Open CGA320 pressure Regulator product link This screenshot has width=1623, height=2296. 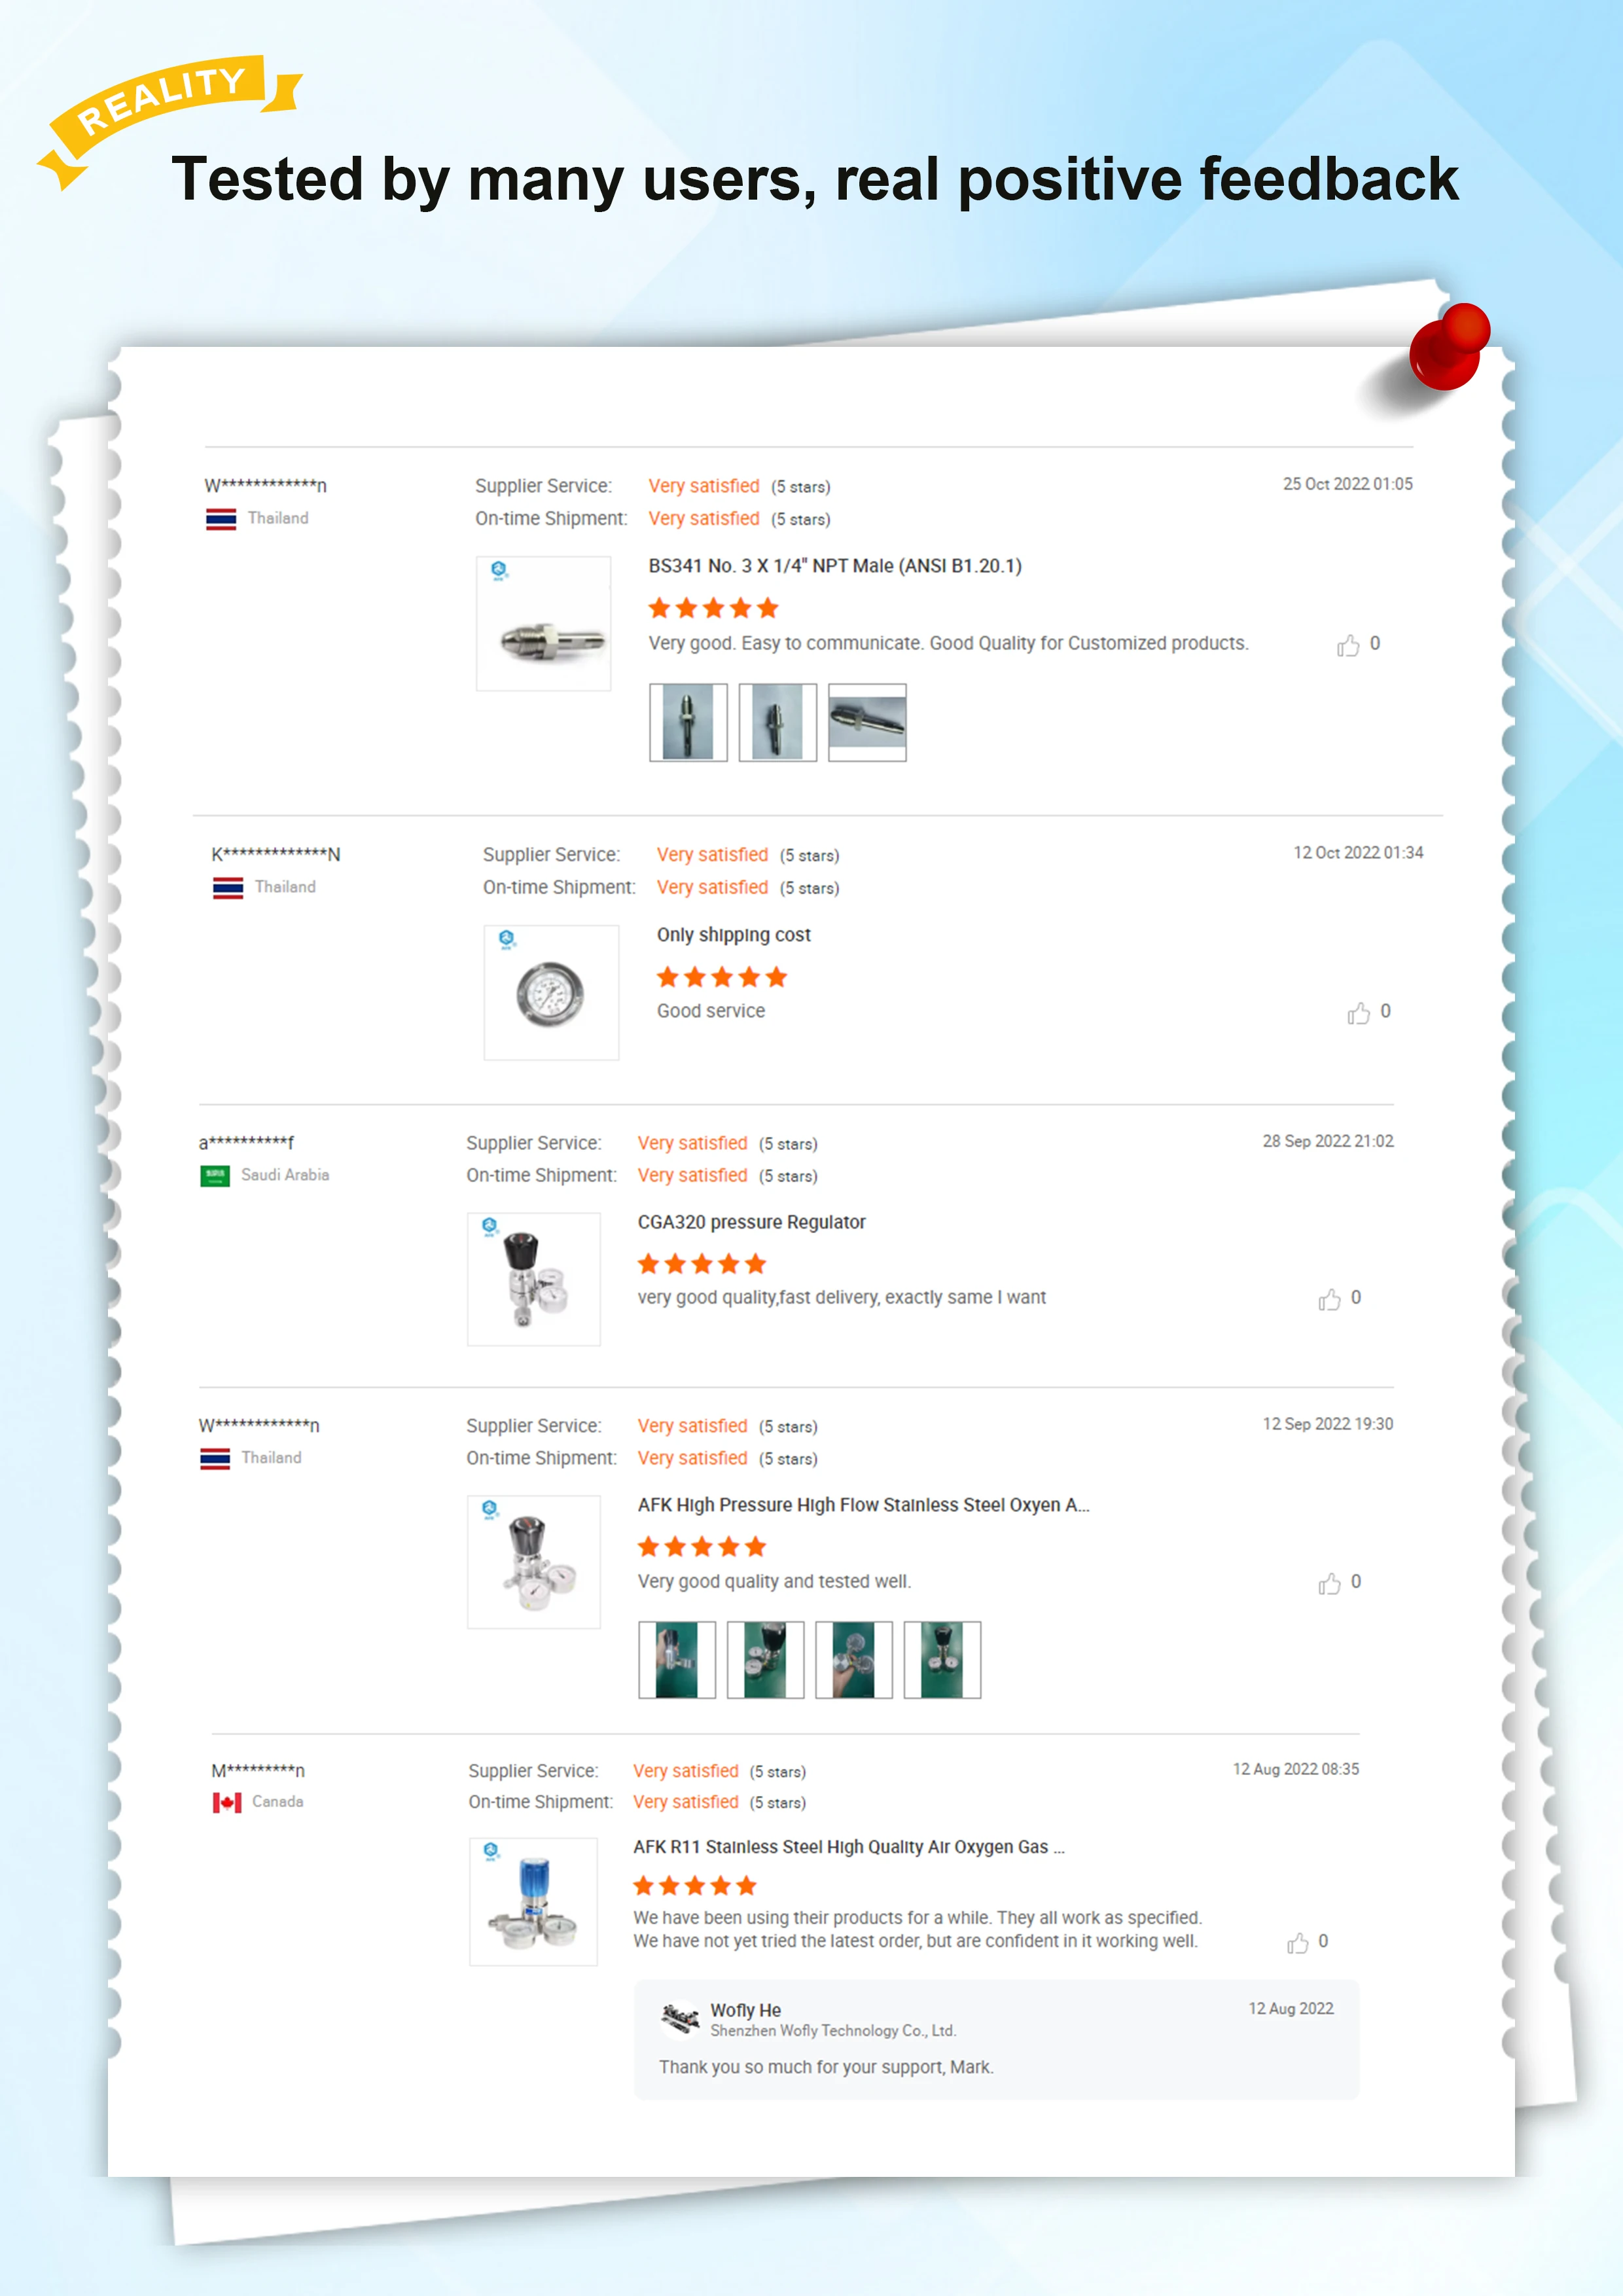(751, 1222)
